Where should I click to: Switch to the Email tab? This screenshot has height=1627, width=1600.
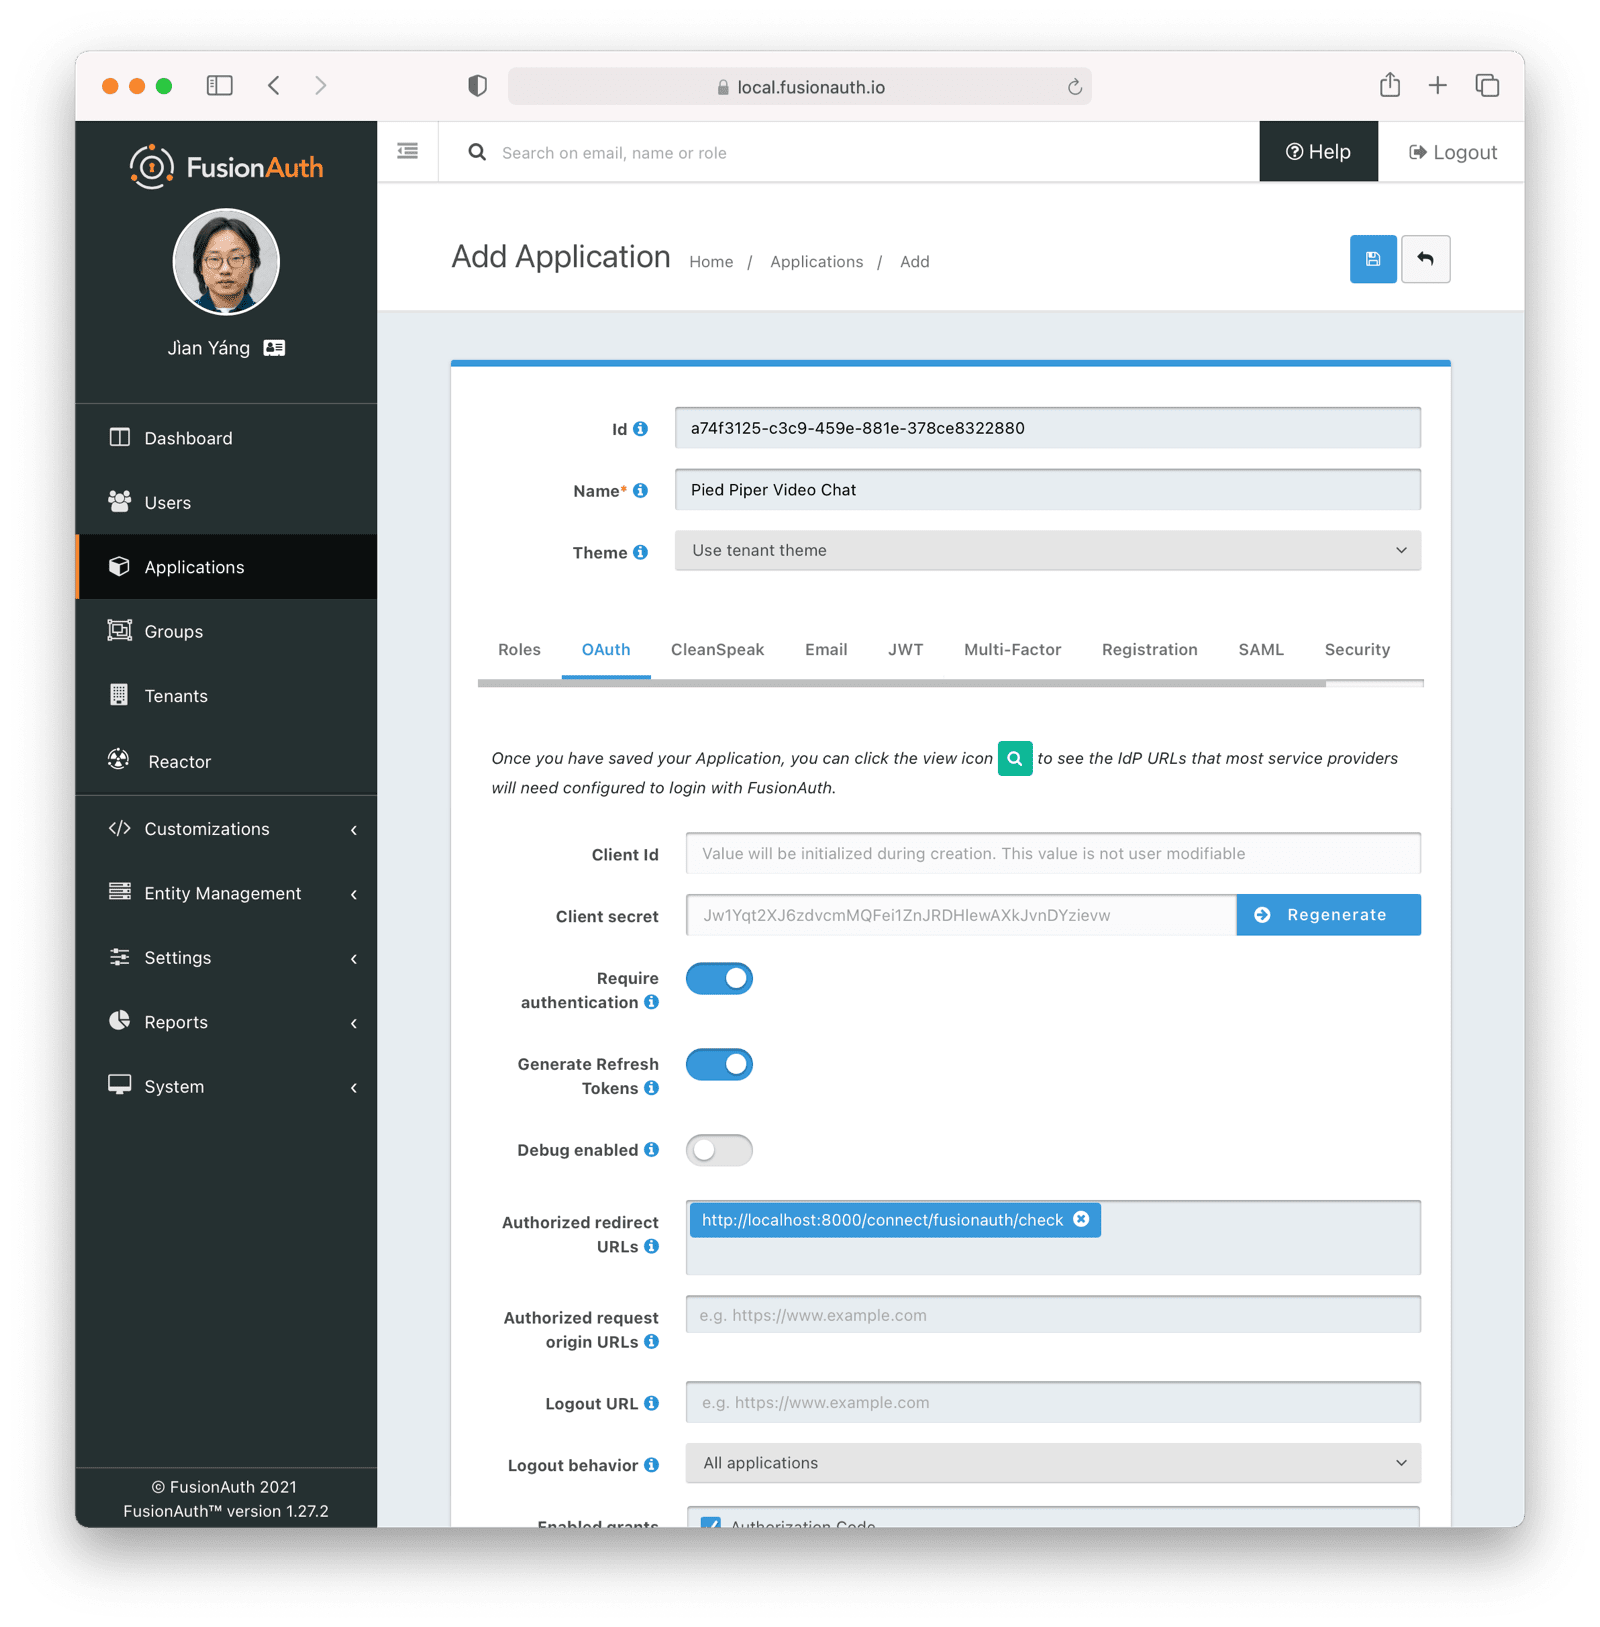coord(826,650)
